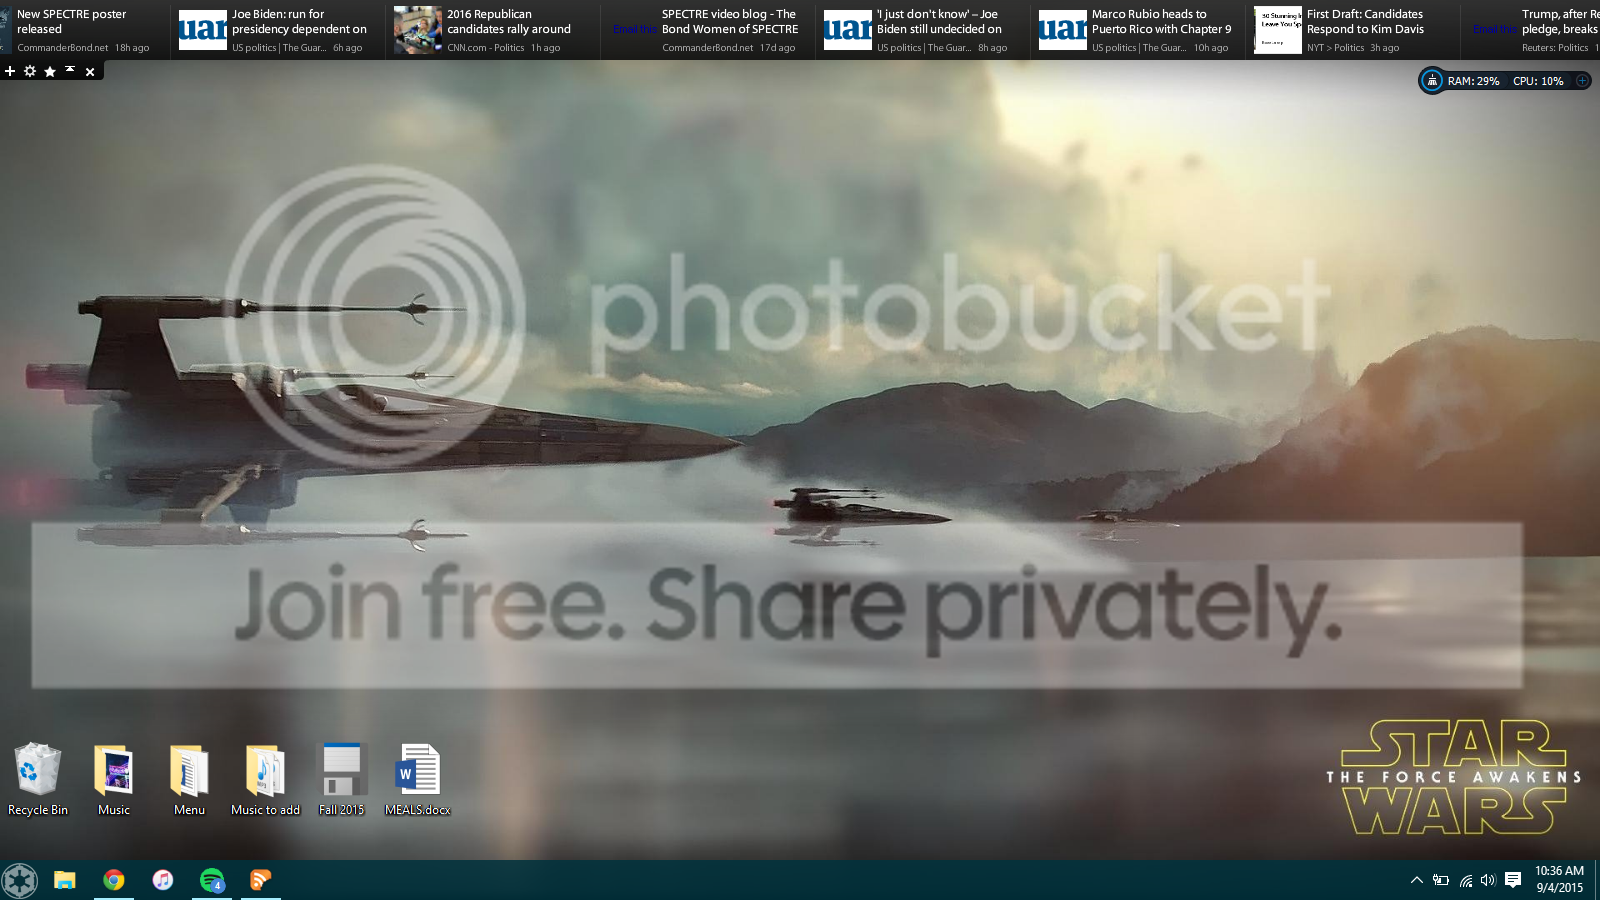Click 'Reuters: Politics' source label
Image resolution: width=1600 pixels, height=900 pixels.
pos(1555,47)
